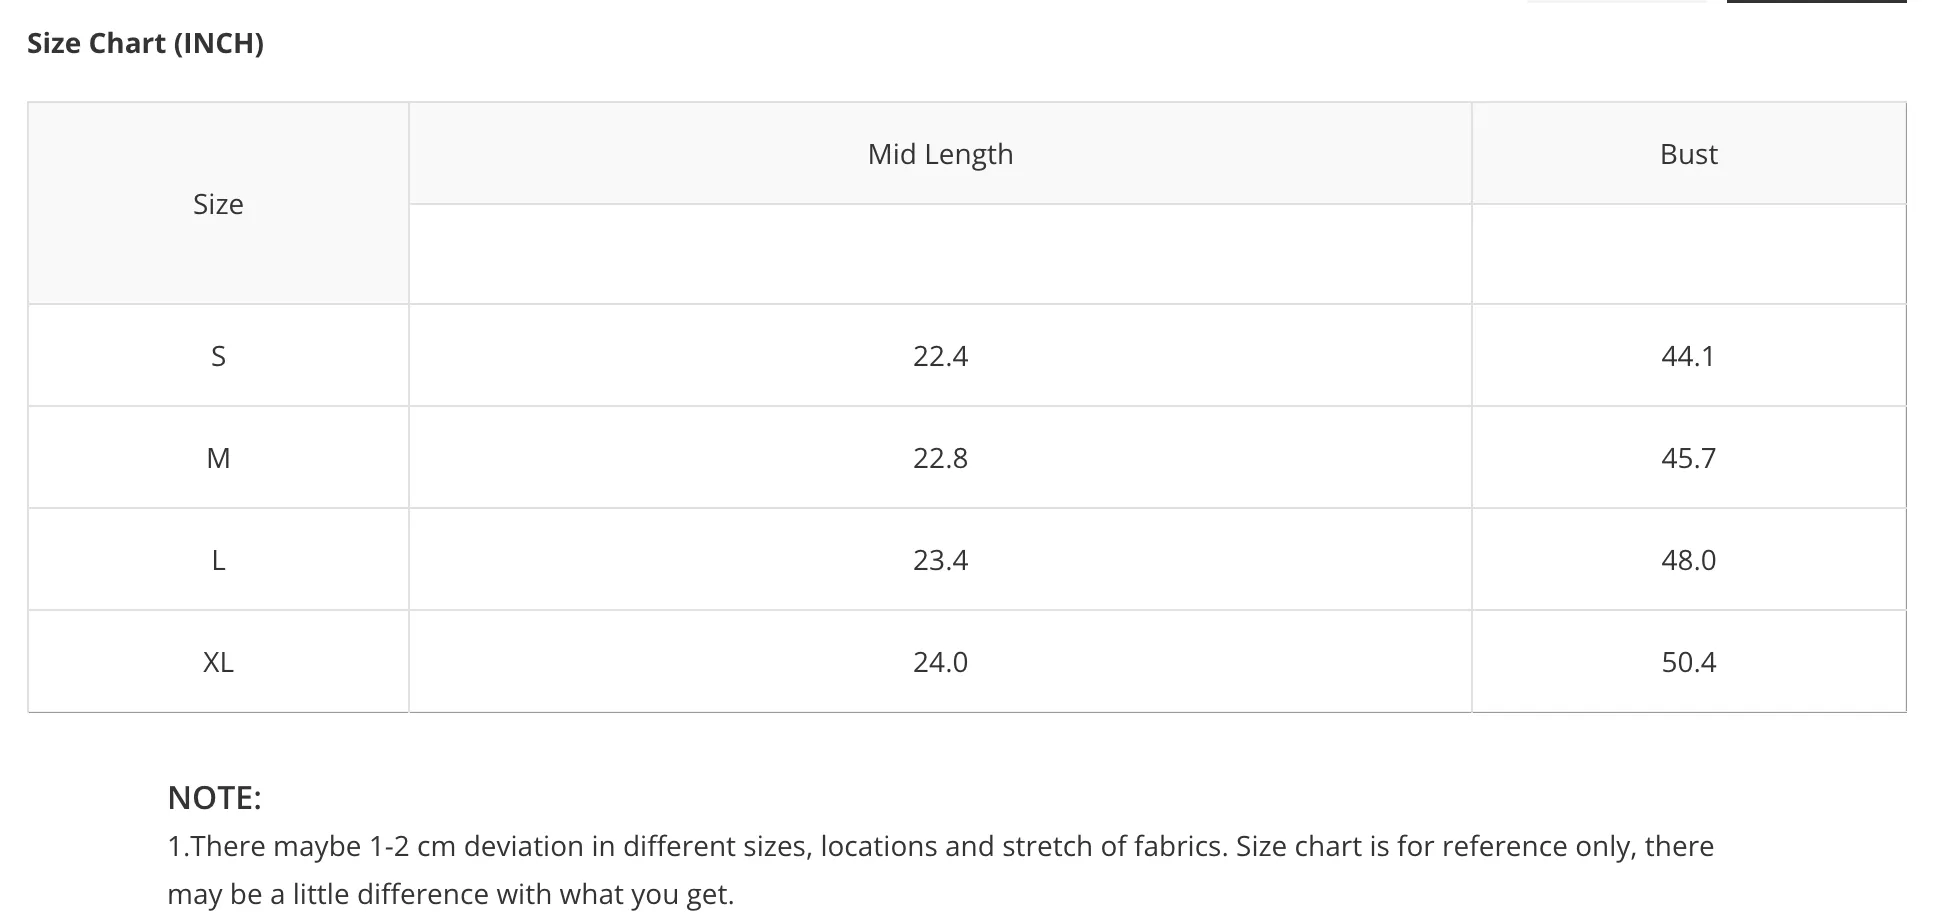Click the NOTE: heading
Screen dimensions: 1948x922
click(x=214, y=798)
